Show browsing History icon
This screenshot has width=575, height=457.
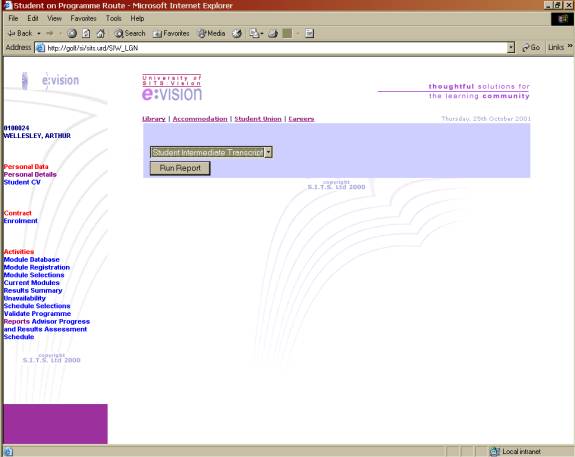(237, 33)
